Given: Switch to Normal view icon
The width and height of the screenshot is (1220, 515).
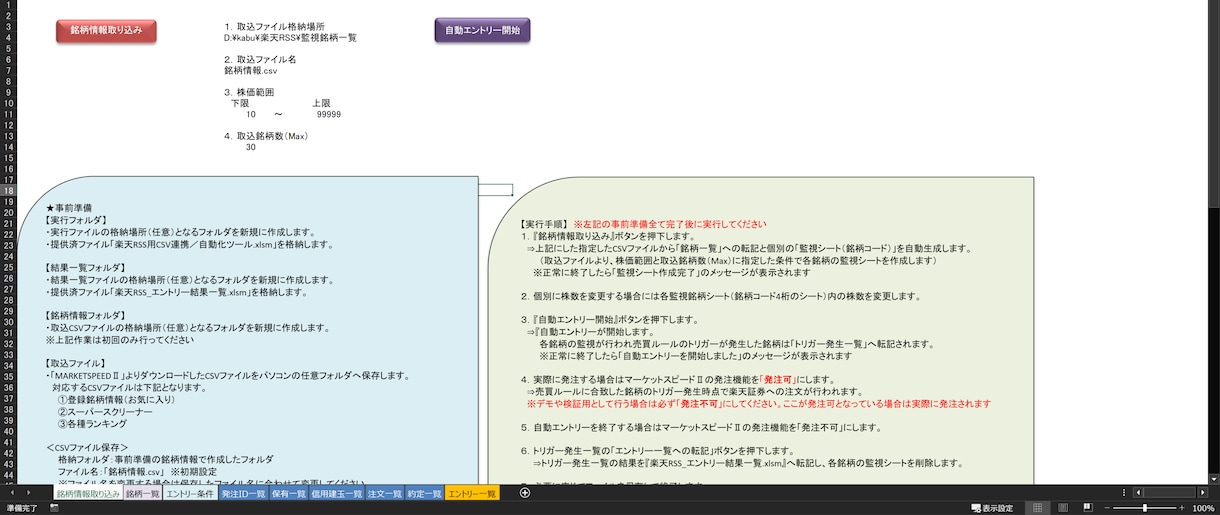Looking at the screenshot, I should coord(1037,508).
